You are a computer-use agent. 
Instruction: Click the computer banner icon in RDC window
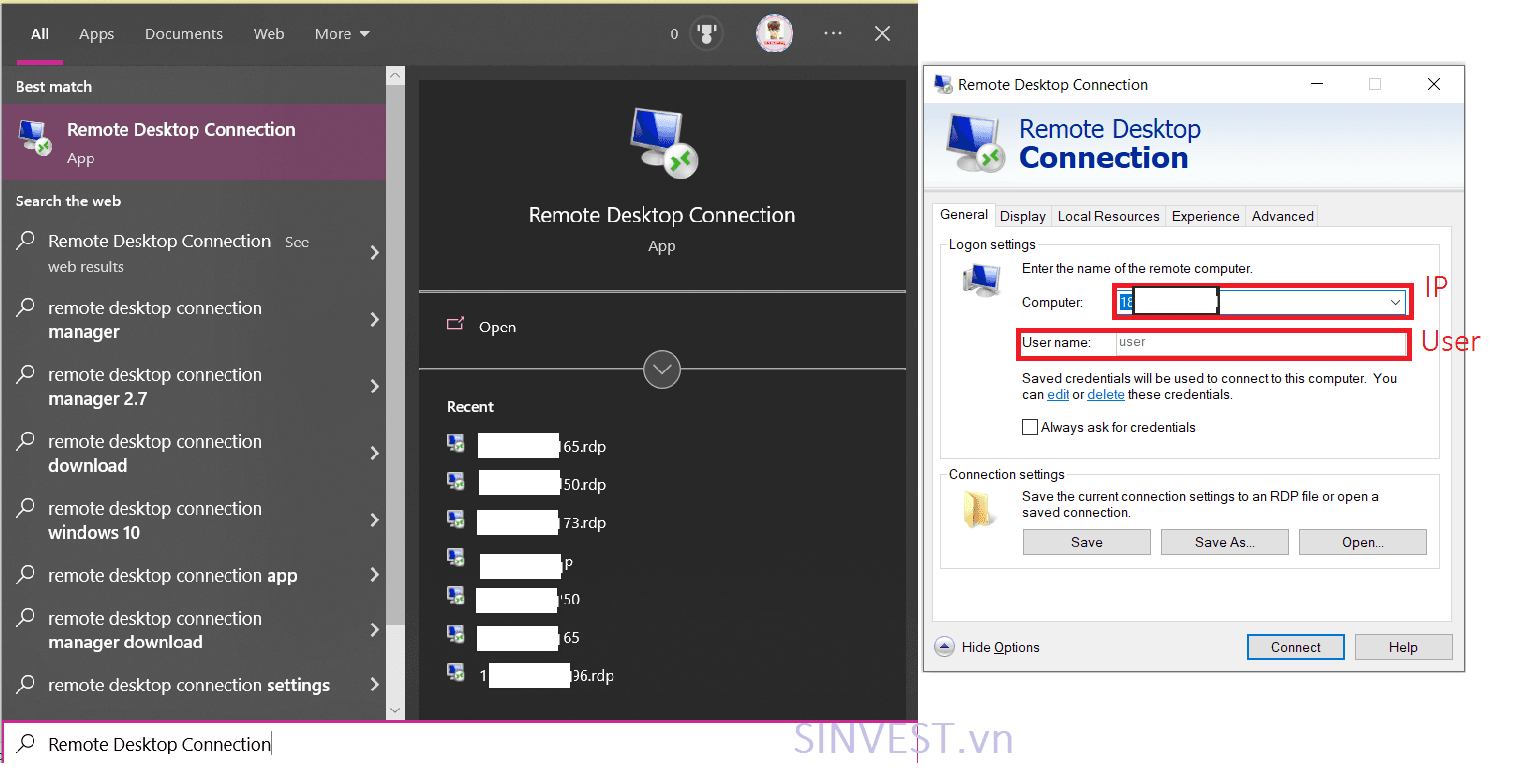(974, 143)
